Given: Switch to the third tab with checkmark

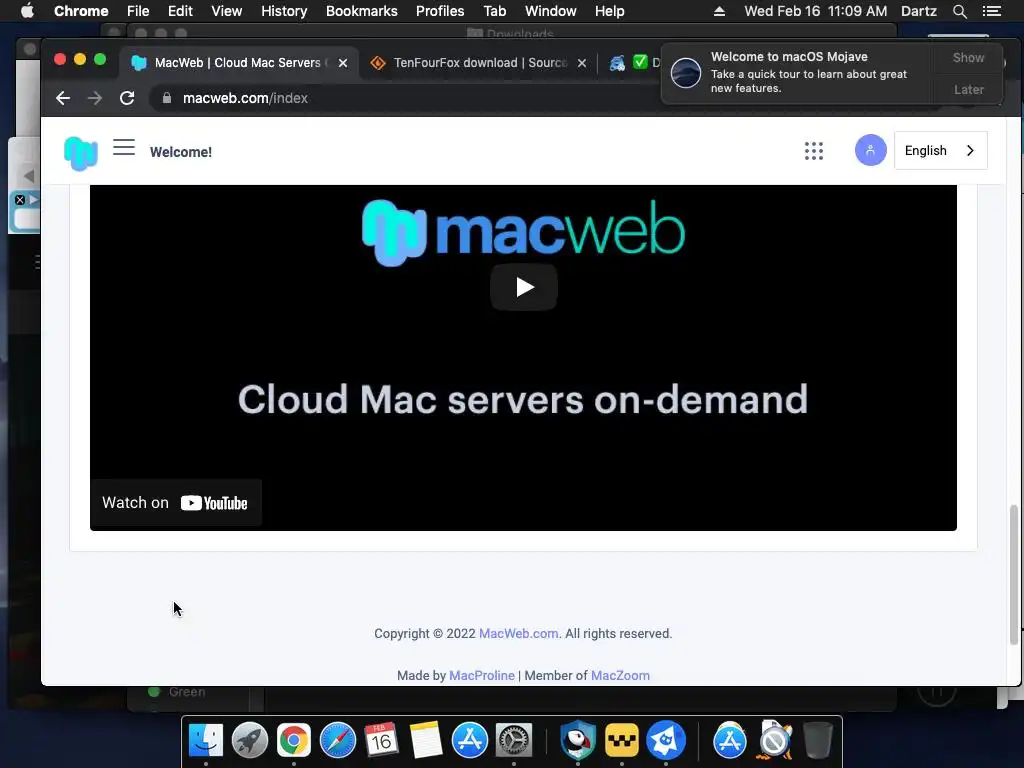Looking at the screenshot, I should pyautogui.click(x=633, y=63).
